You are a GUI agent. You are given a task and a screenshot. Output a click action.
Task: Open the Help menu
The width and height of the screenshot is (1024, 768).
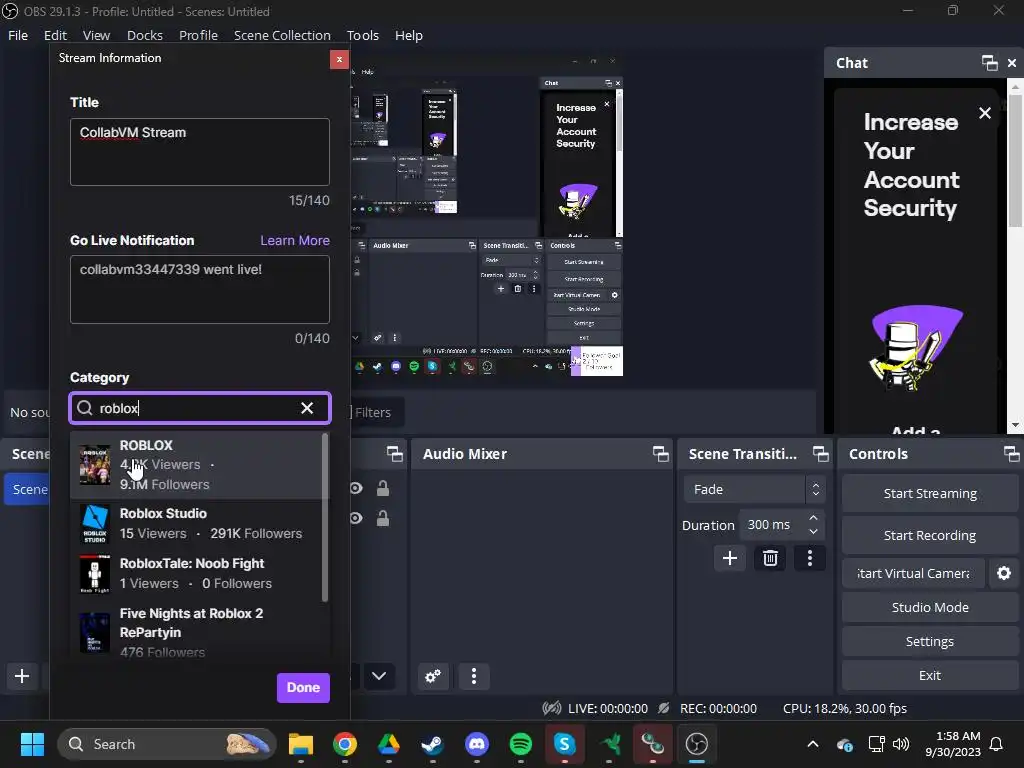point(409,35)
